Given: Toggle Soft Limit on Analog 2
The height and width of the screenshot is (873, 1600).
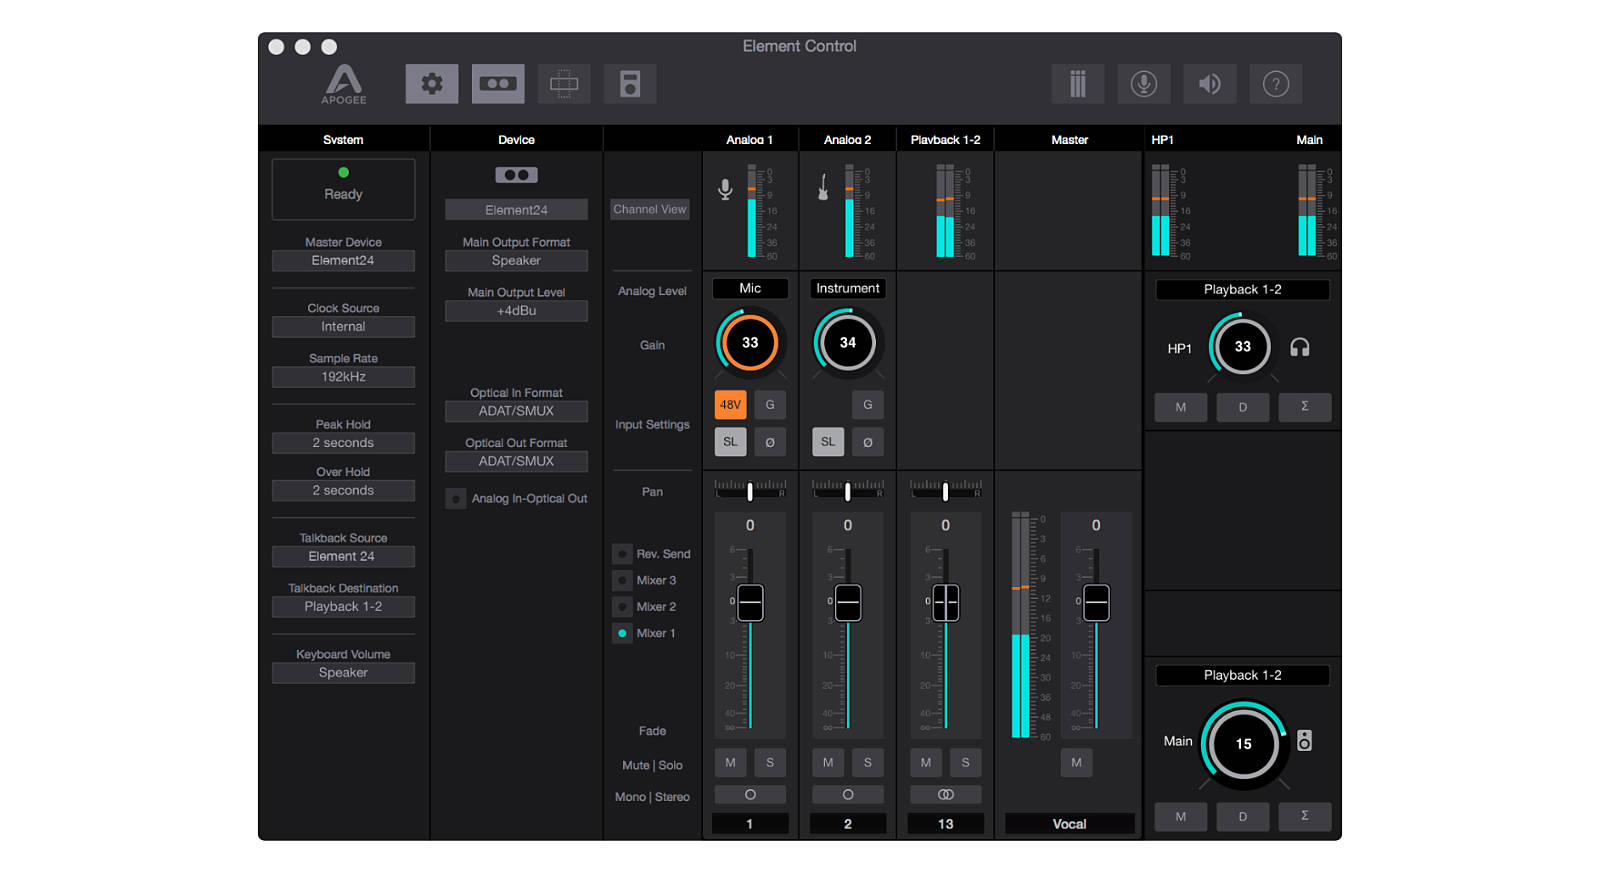Looking at the screenshot, I should click(x=828, y=442).
